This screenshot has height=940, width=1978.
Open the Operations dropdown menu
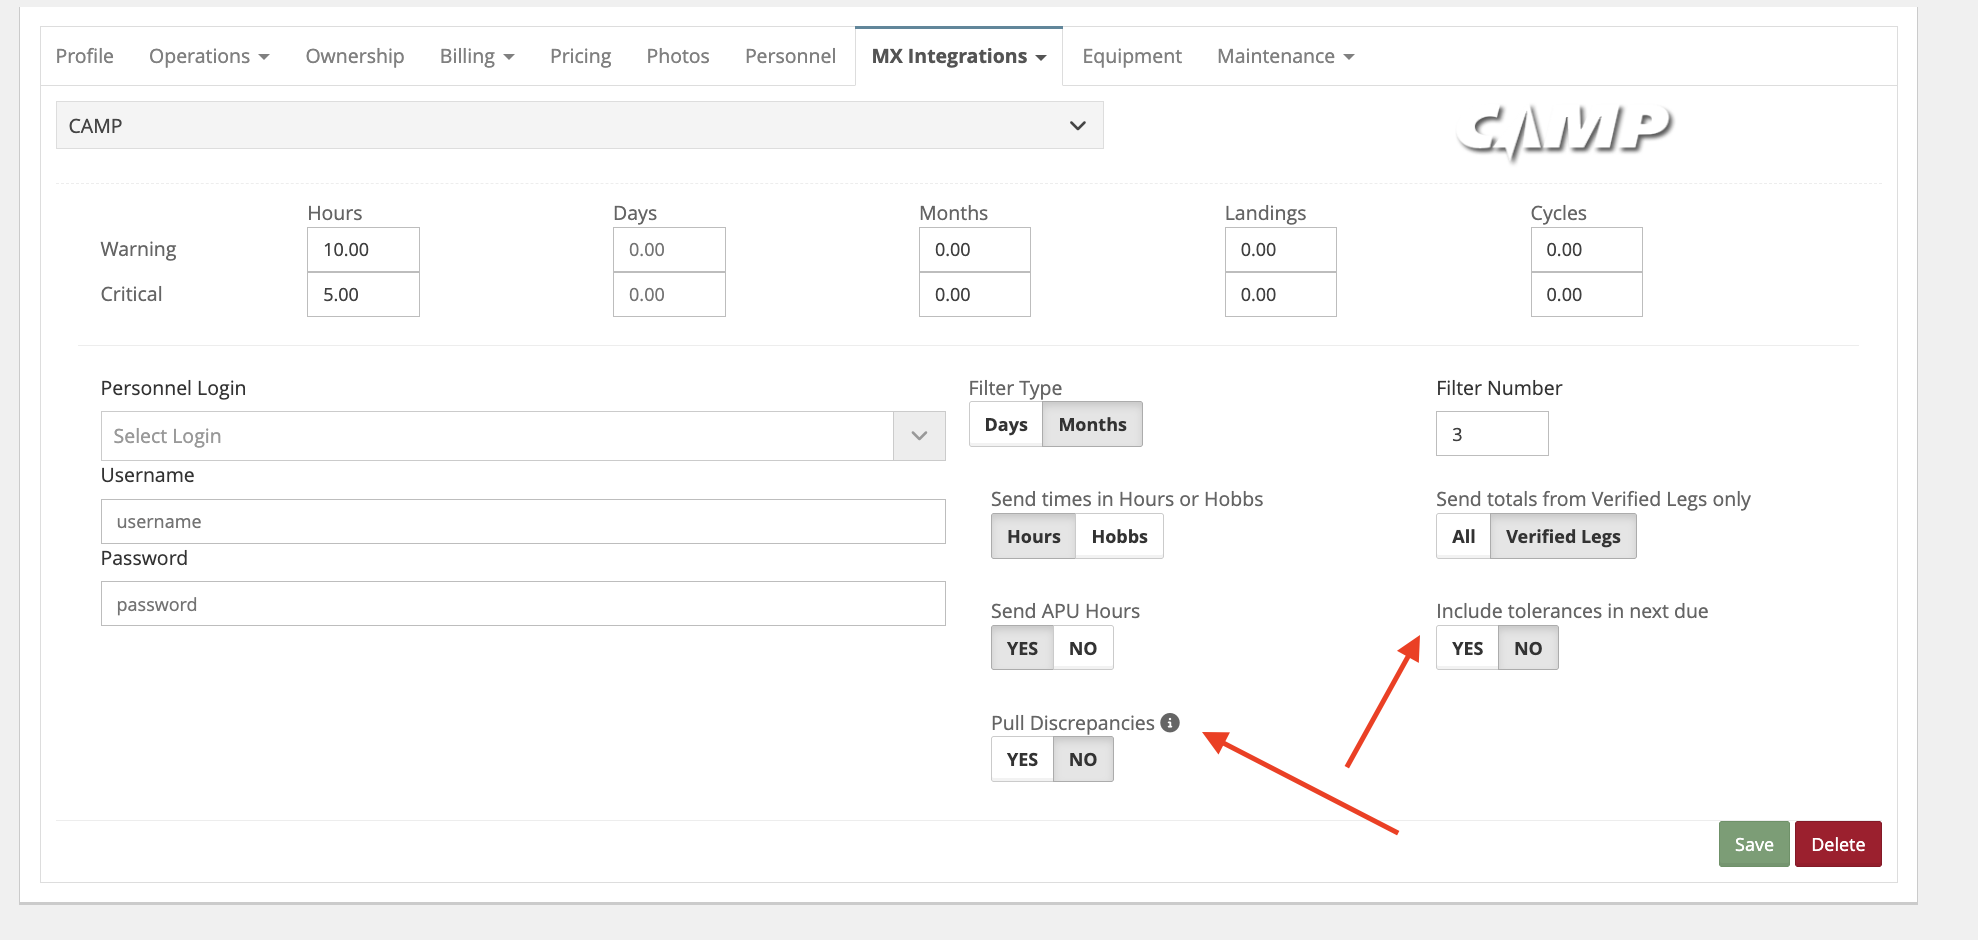point(209,57)
